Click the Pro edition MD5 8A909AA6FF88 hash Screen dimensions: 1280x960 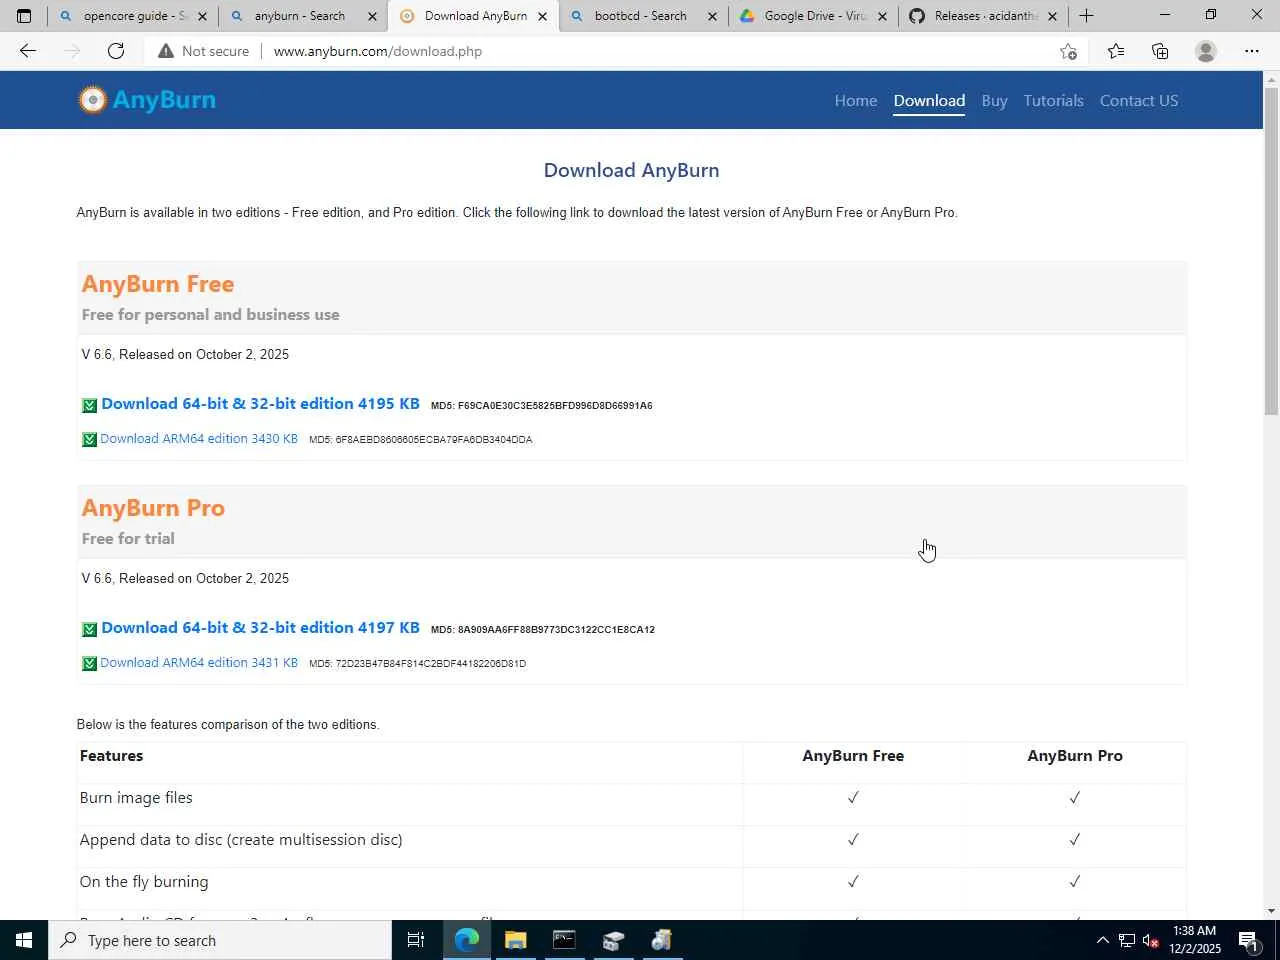coord(542,630)
